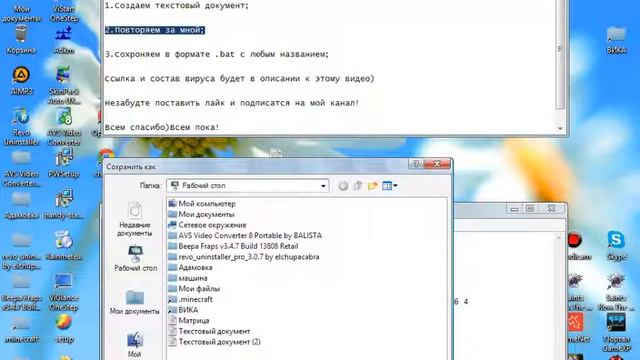
Task: Open the setup desktop icon
Action: tap(64, 329)
